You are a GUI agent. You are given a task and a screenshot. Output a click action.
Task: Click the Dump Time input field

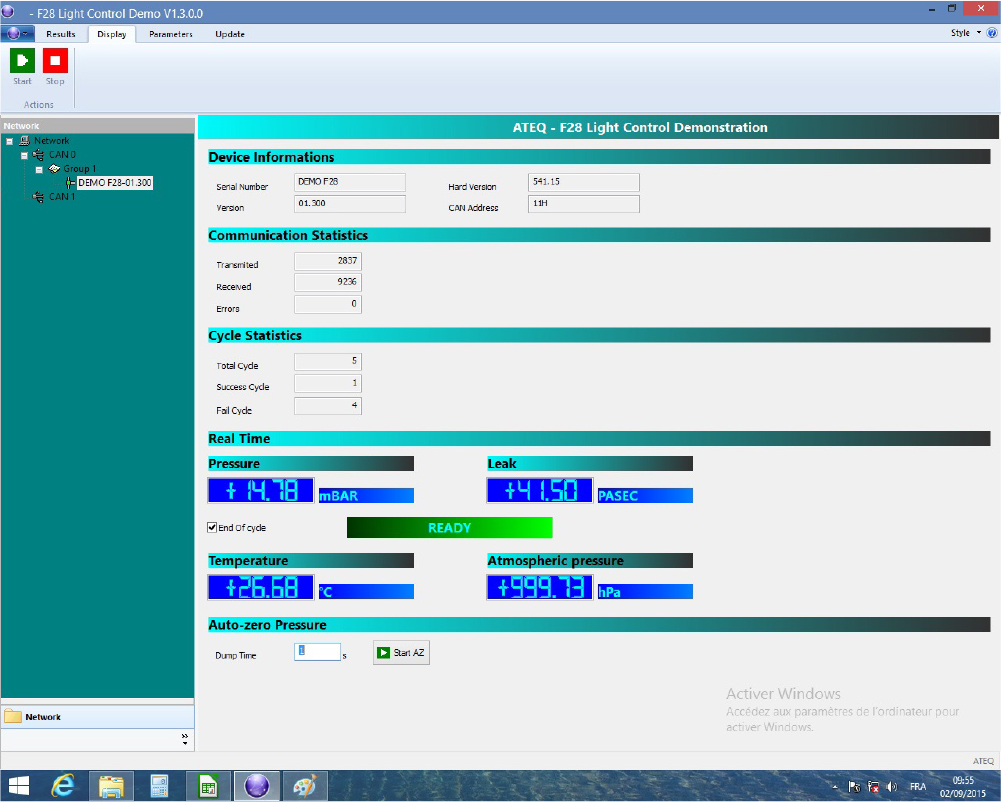[318, 652]
